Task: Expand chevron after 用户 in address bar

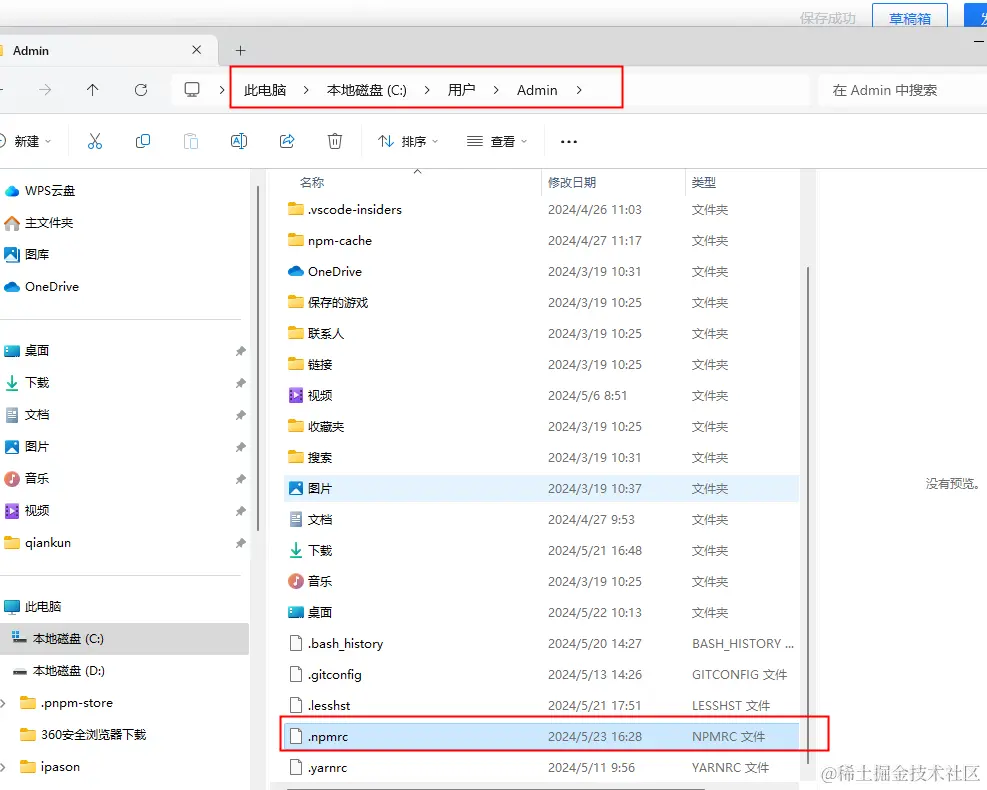Action: [496, 90]
